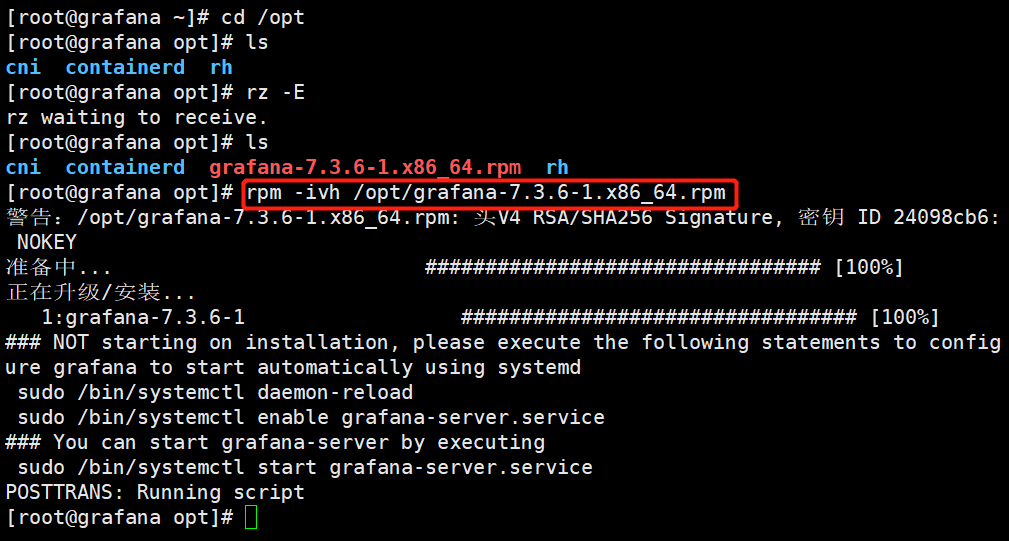Click the "POSTTRANS: Running script" line
This screenshot has width=1009, height=541.
tap(155, 492)
